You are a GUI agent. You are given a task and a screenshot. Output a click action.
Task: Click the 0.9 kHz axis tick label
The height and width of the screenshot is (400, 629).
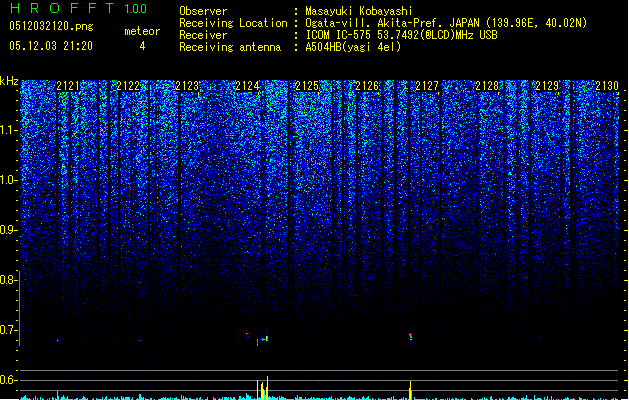[9, 230]
